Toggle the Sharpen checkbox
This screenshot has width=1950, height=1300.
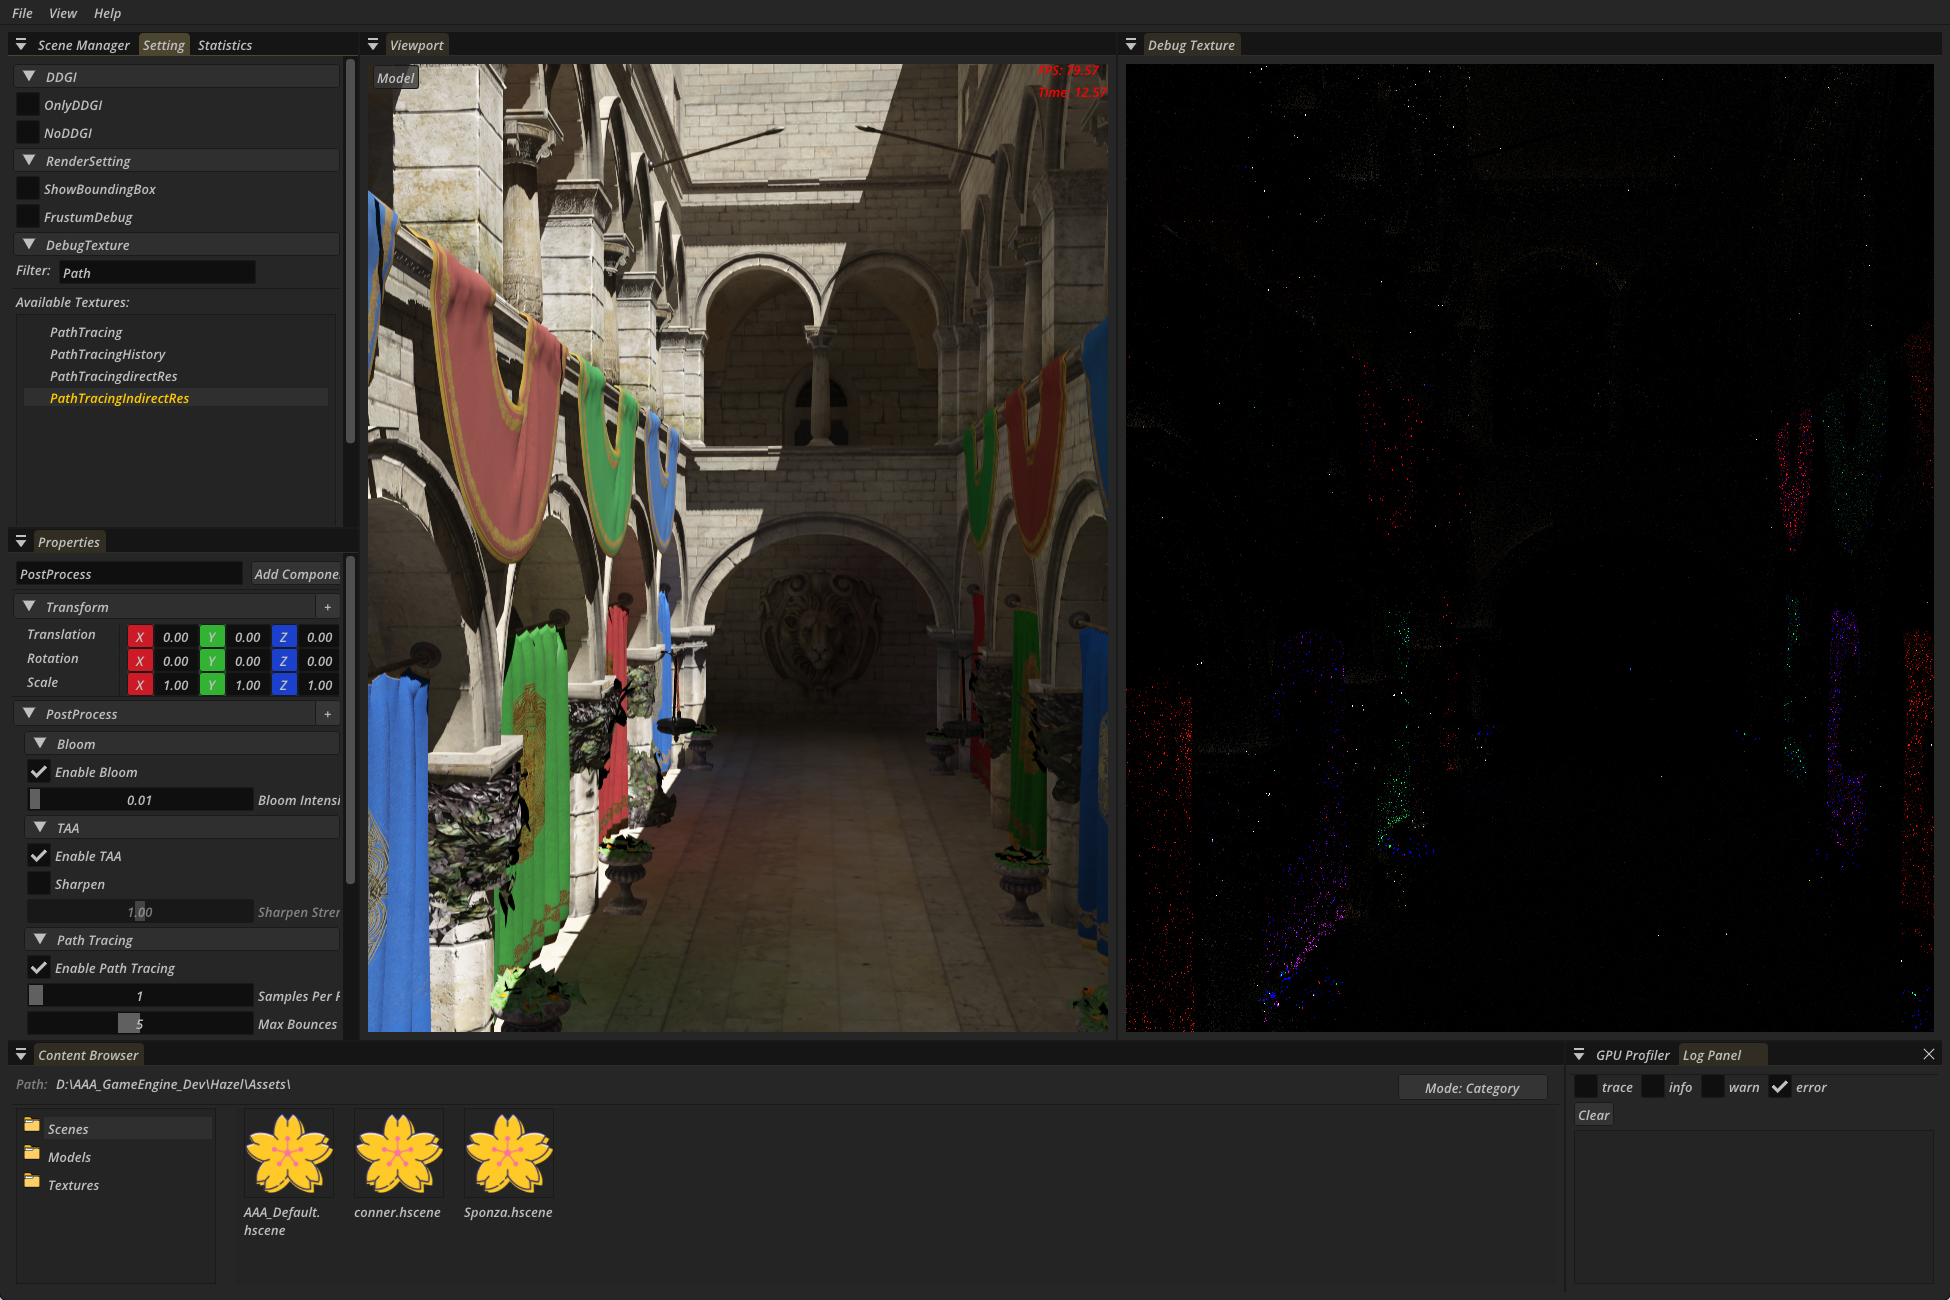pyautogui.click(x=39, y=884)
